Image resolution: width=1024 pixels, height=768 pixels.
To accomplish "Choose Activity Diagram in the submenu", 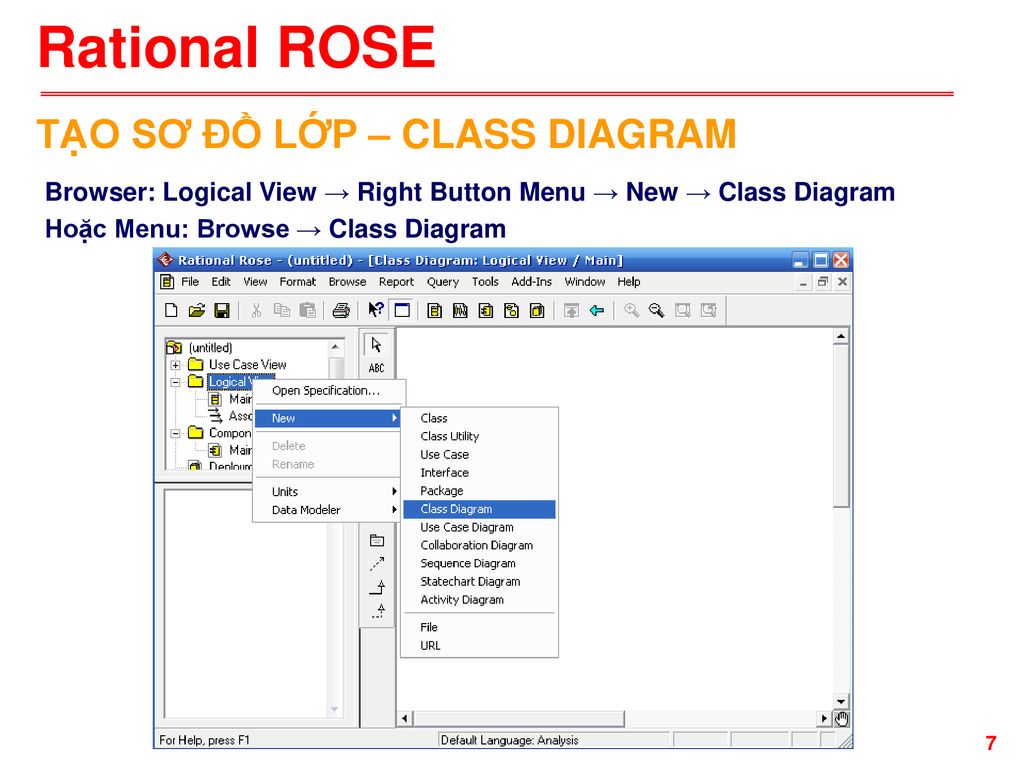I will [479, 600].
